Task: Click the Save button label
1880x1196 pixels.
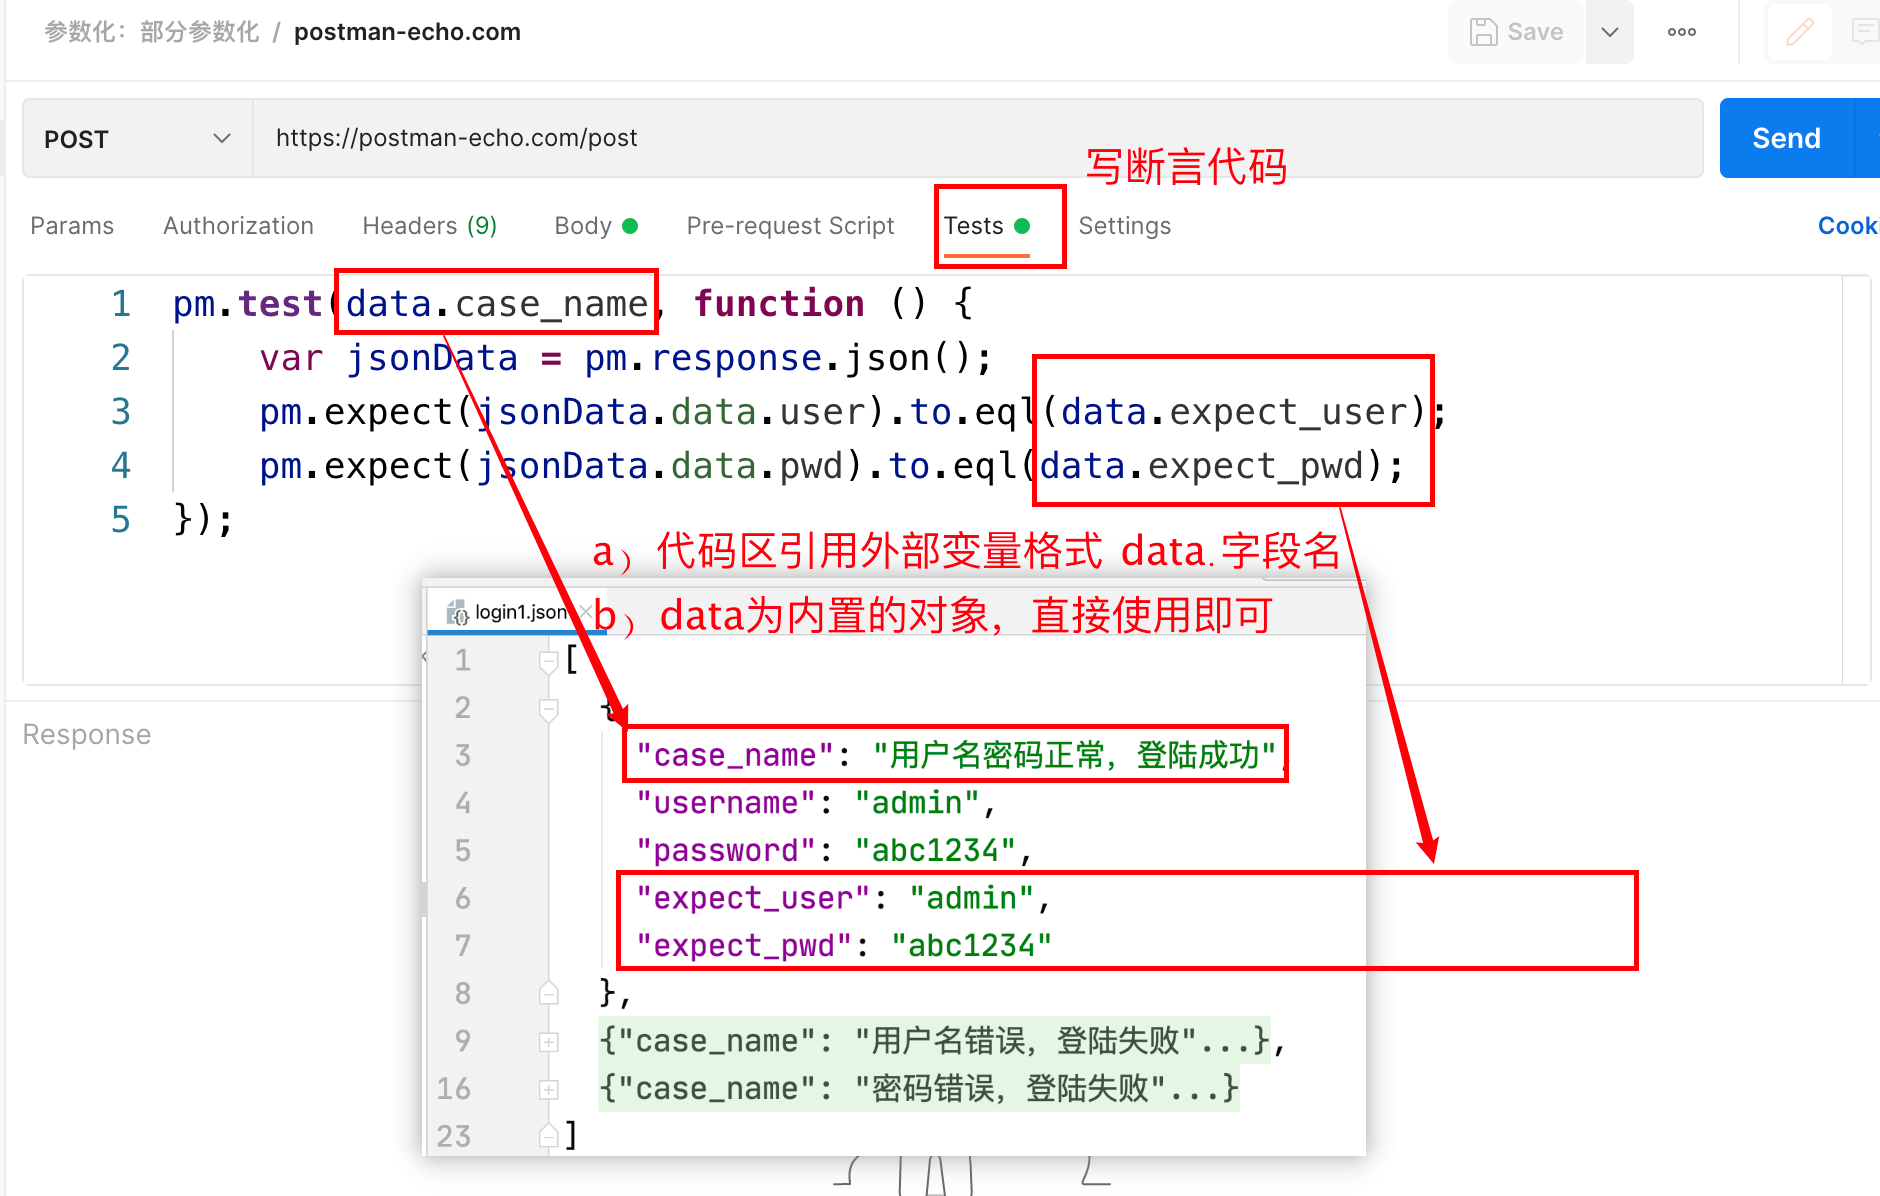Action: 1535,32
